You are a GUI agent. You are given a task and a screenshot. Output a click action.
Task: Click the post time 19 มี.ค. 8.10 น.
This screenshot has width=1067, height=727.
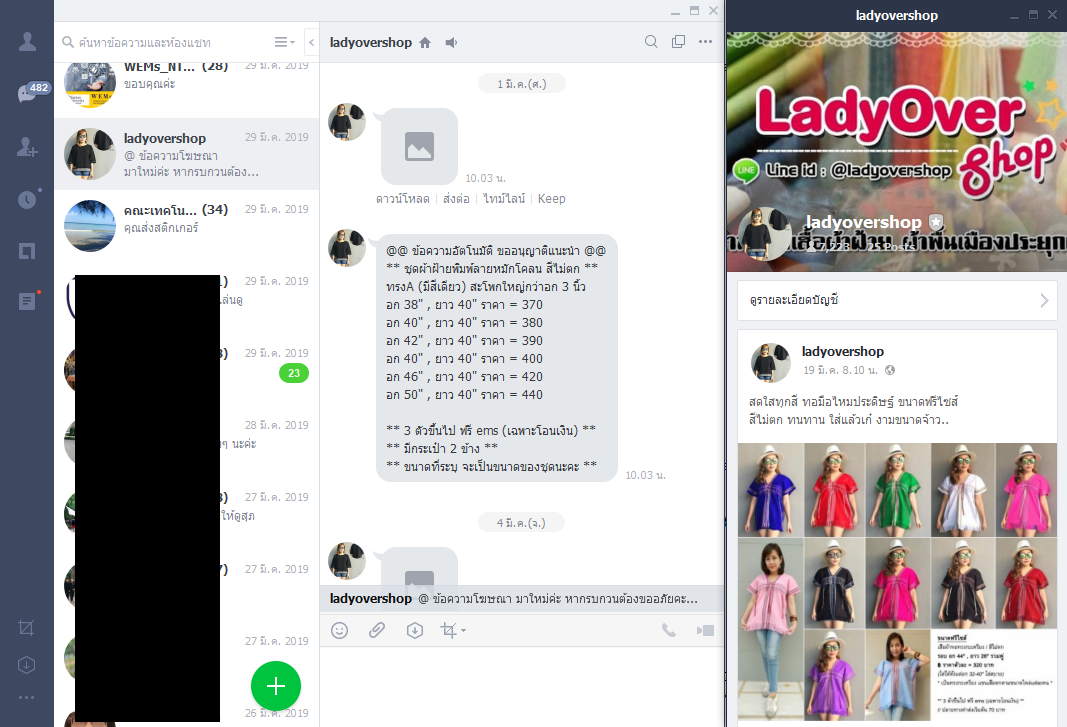coord(840,370)
